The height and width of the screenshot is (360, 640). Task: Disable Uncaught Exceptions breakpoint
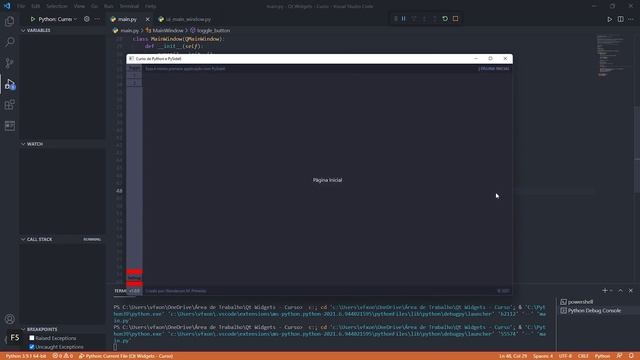click(x=32, y=347)
